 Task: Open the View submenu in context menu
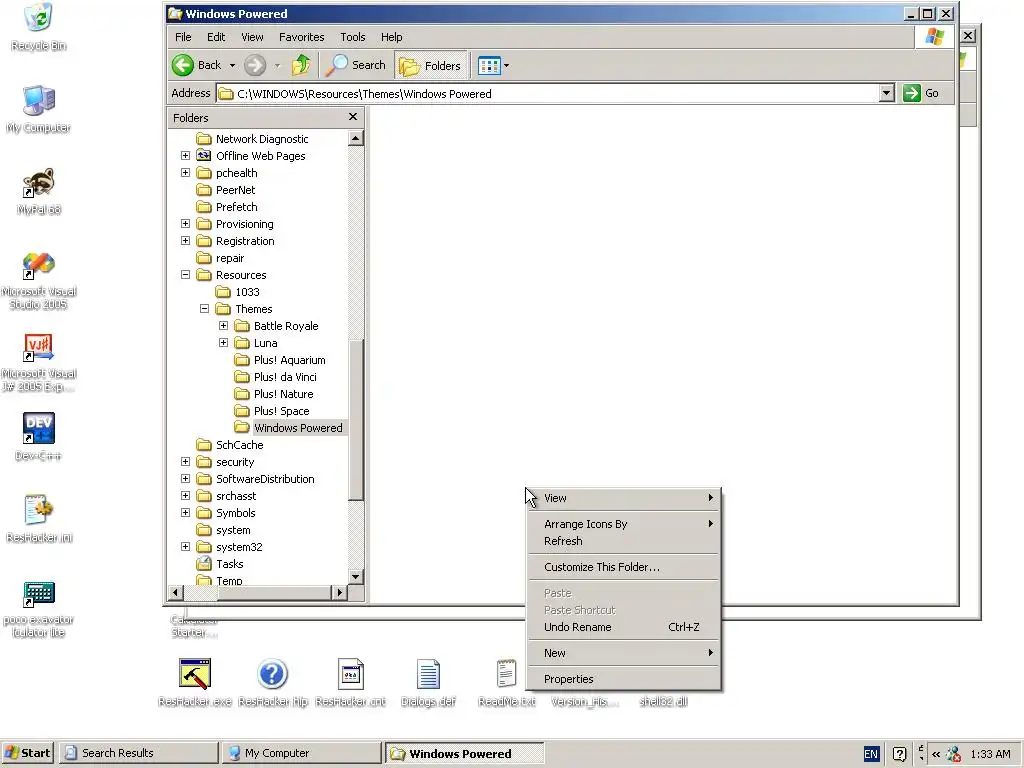(x=623, y=498)
